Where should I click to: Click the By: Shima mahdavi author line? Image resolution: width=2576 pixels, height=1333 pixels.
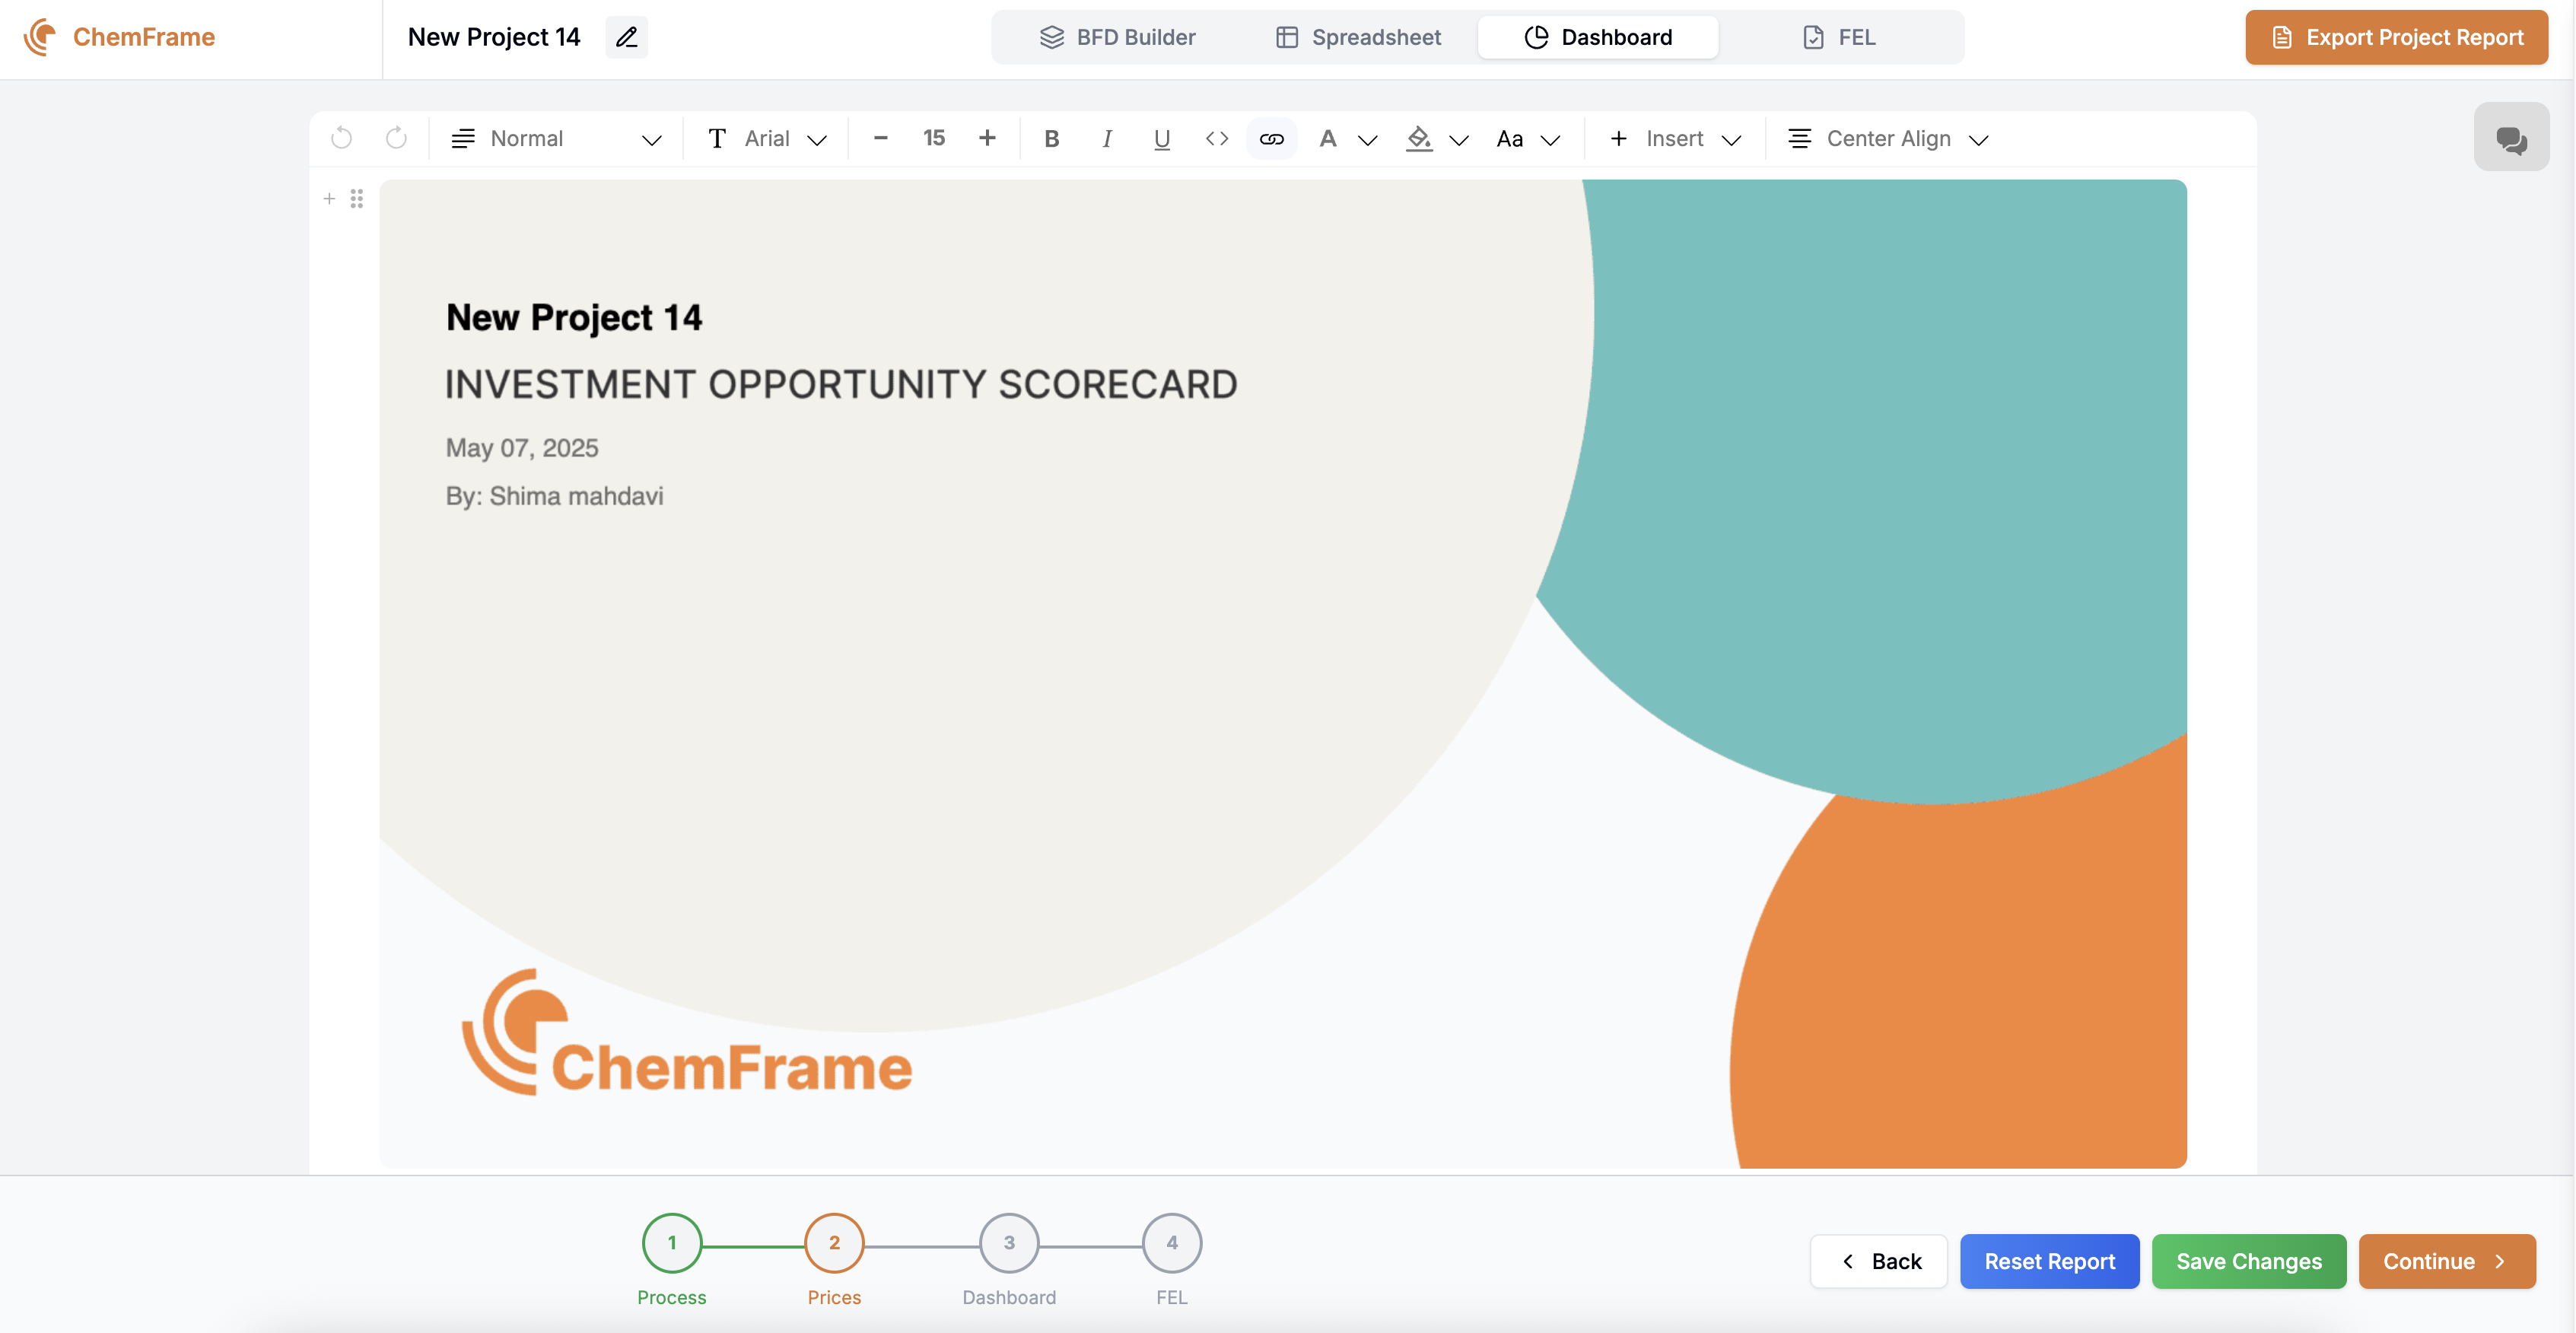coord(554,496)
